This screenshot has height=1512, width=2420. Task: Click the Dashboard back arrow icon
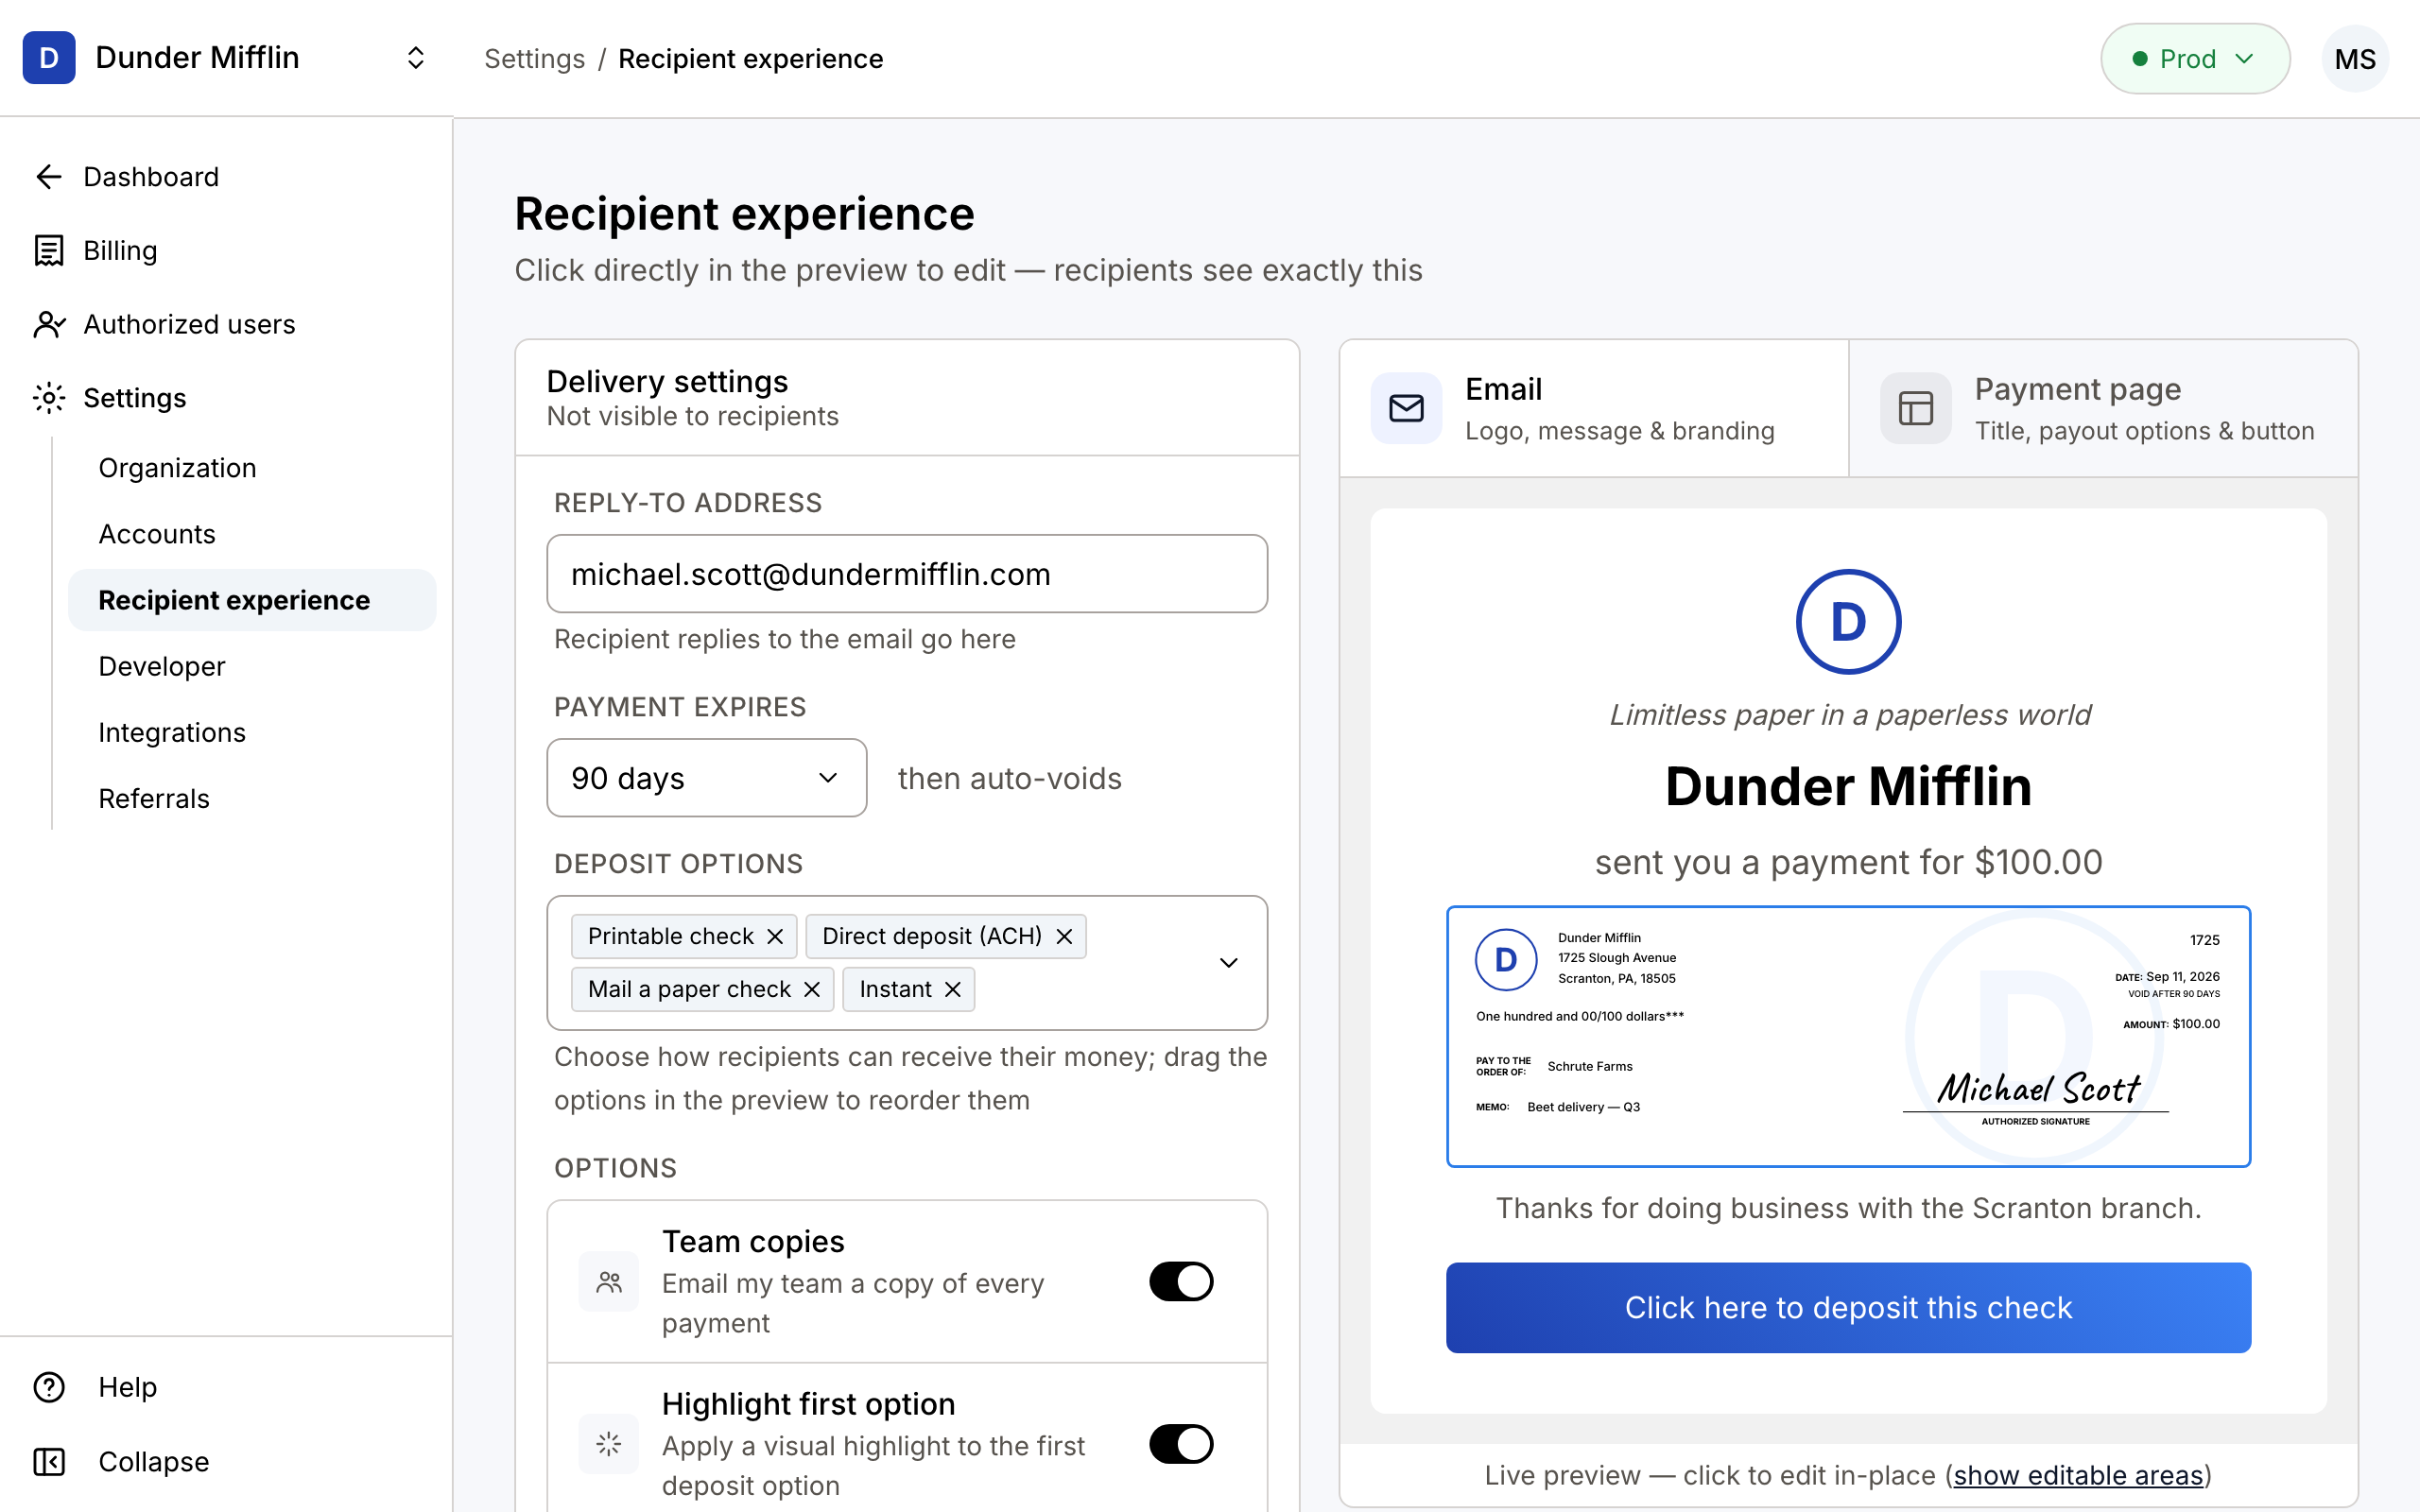[49, 177]
